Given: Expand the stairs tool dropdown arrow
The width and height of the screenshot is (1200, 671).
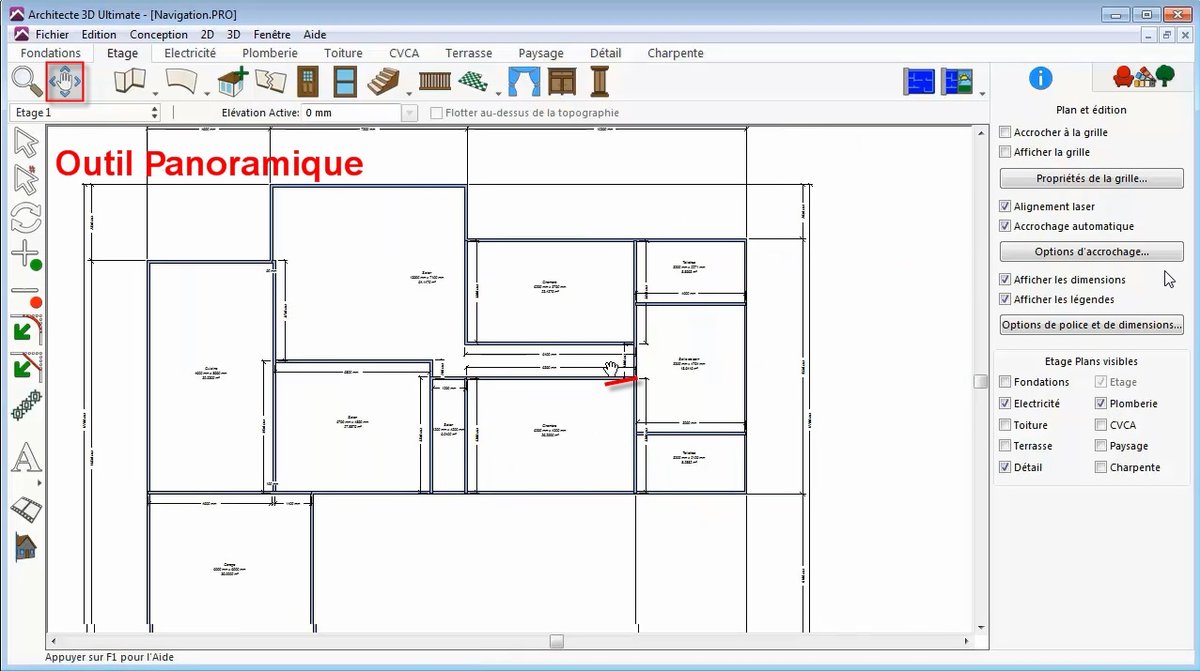Looking at the screenshot, I should point(409,95).
